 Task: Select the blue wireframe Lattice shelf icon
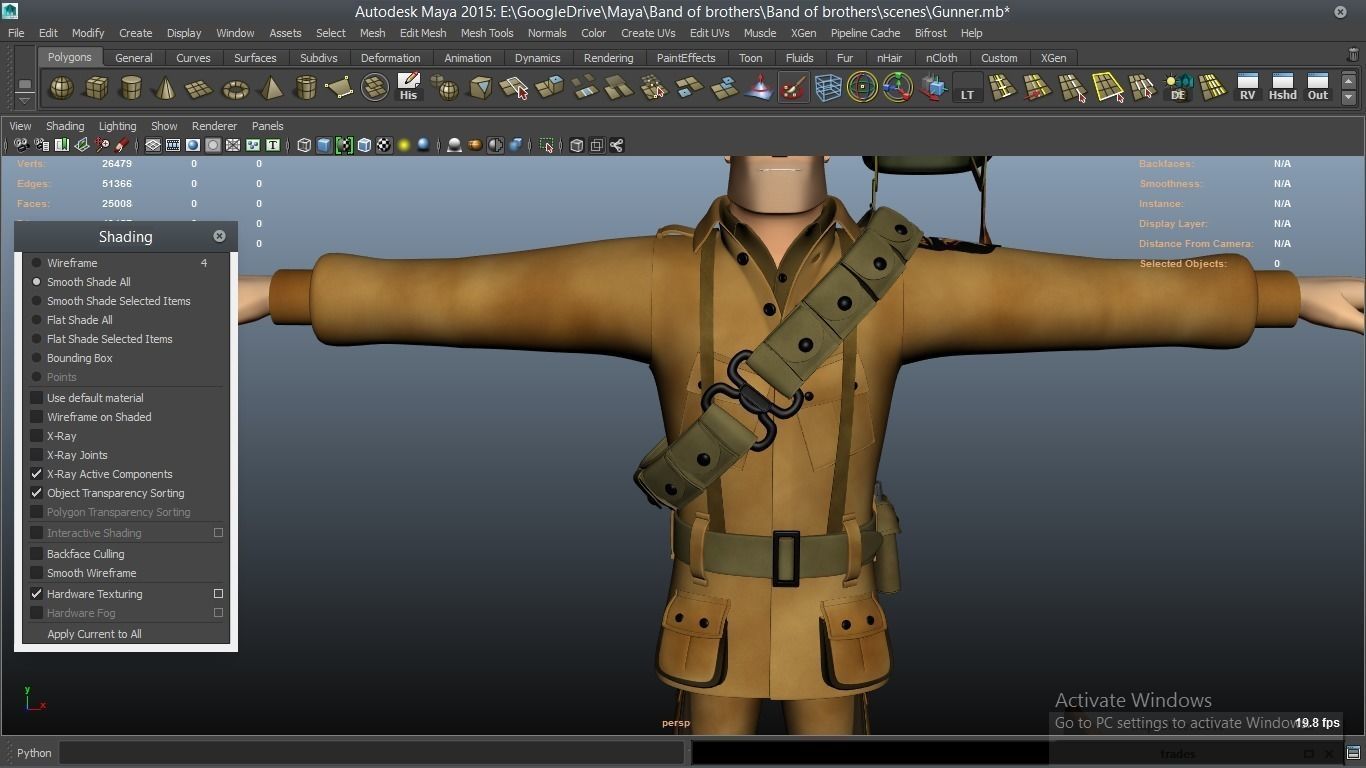coord(828,88)
